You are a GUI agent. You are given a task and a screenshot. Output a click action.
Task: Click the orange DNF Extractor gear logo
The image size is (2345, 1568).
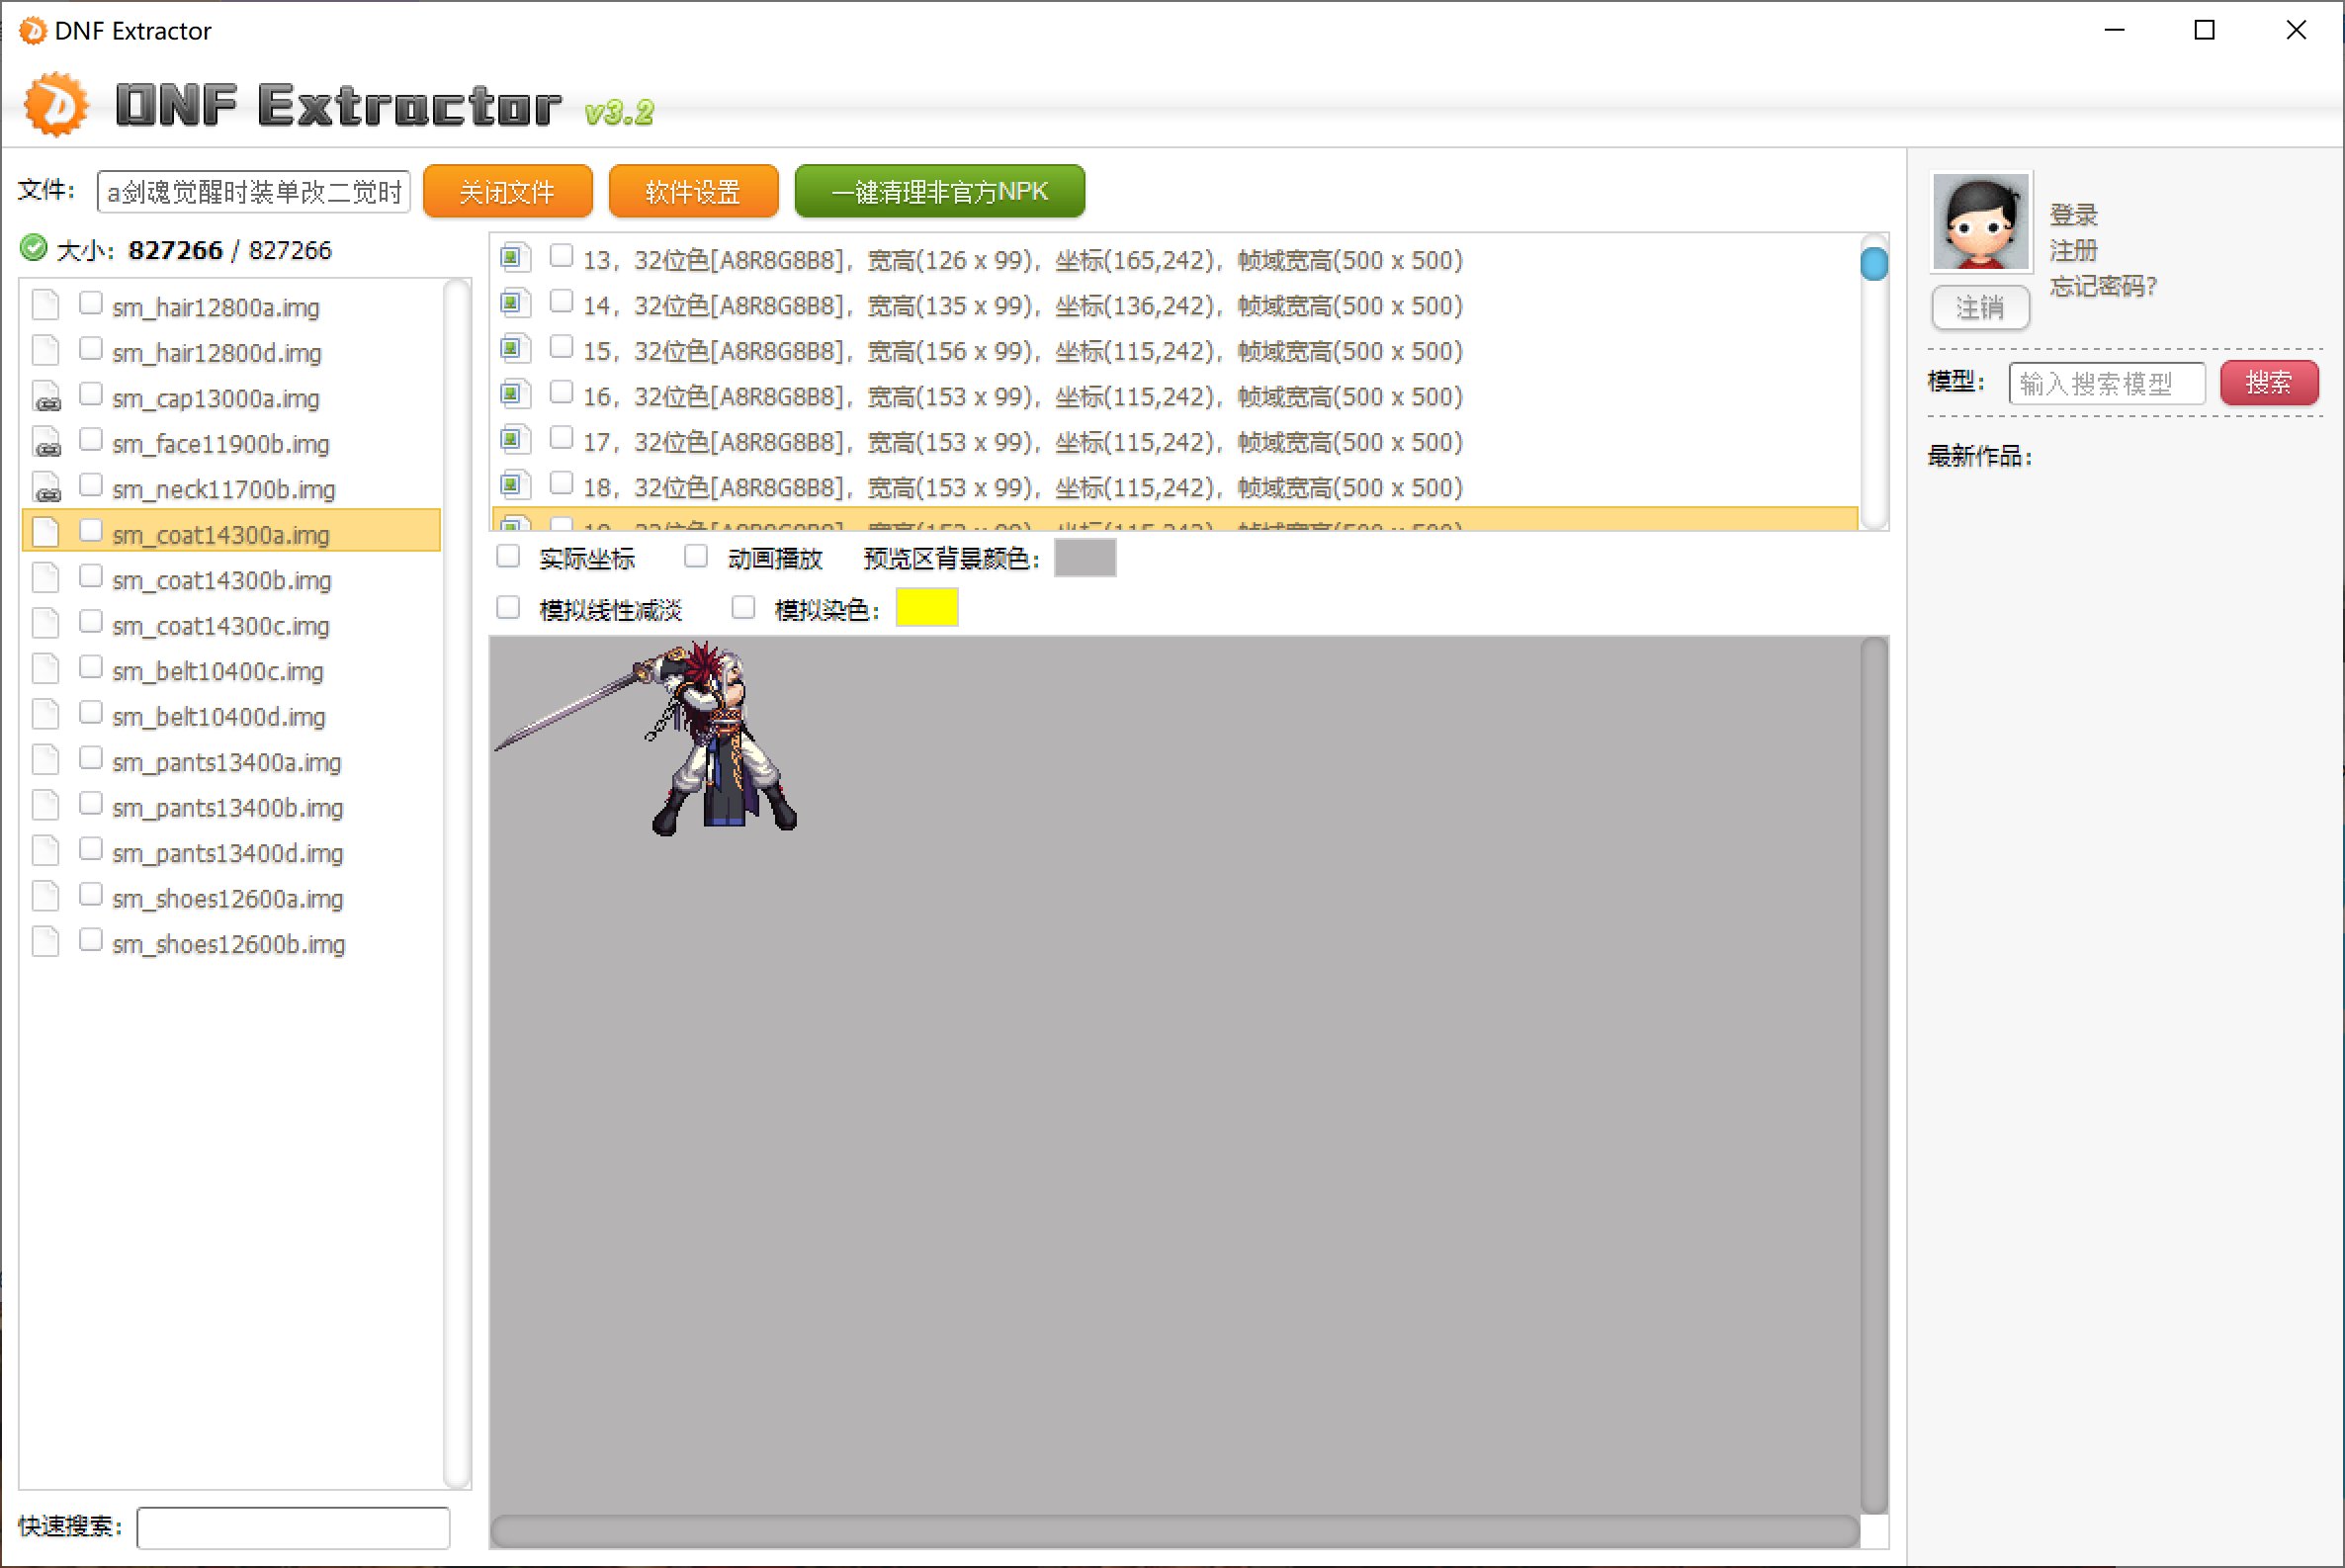click(55, 104)
